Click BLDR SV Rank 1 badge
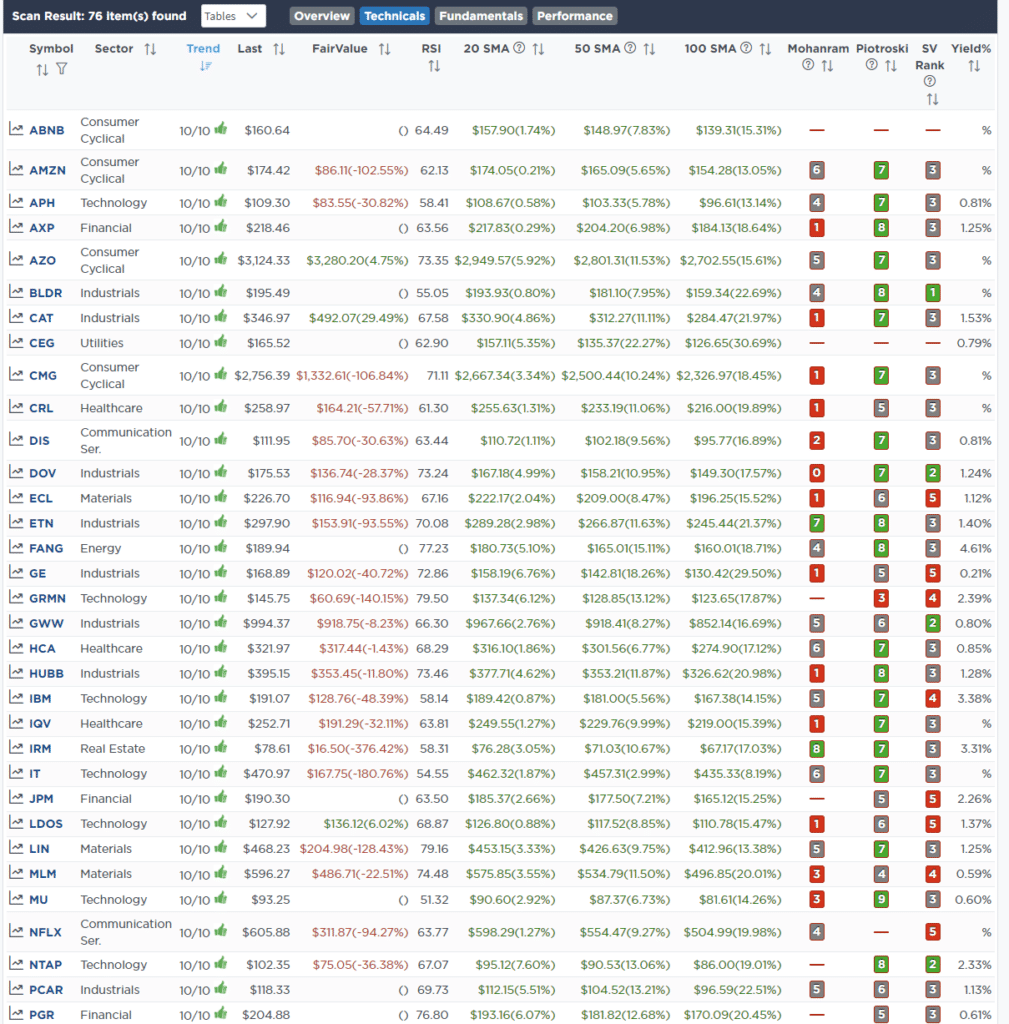The image size is (1009, 1024). (933, 293)
